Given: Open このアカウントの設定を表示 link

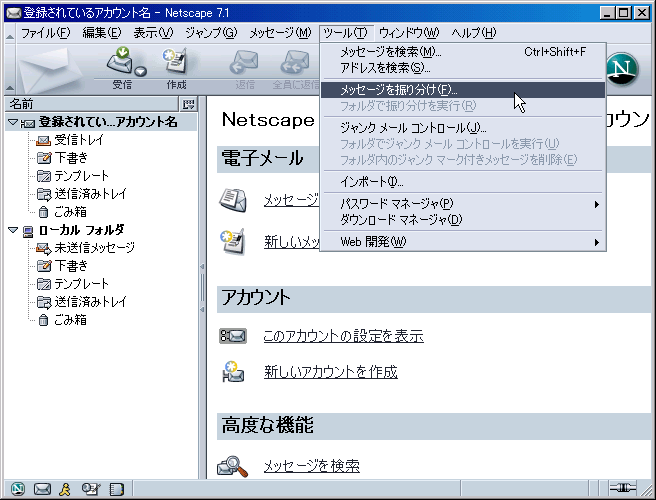Looking at the screenshot, I should (x=343, y=336).
